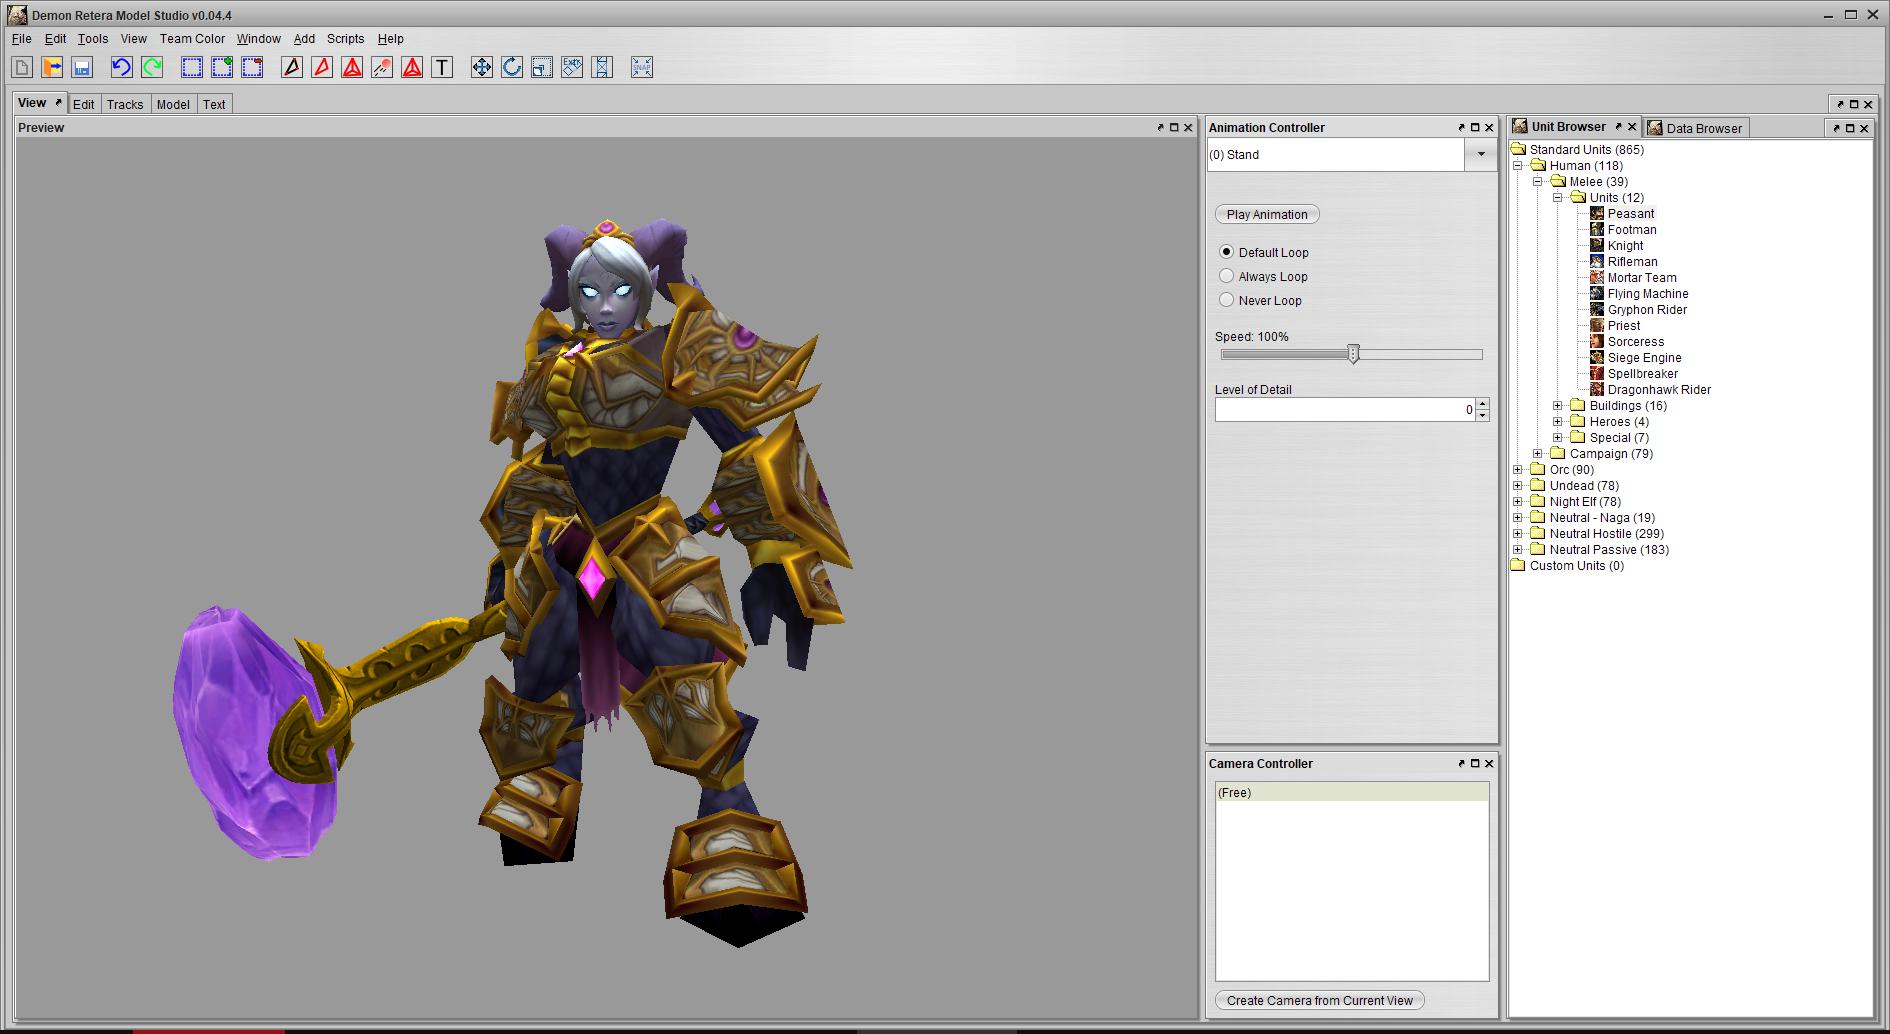Click the green Redo arrow icon
This screenshot has height=1034, width=1890.
(x=152, y=67)
